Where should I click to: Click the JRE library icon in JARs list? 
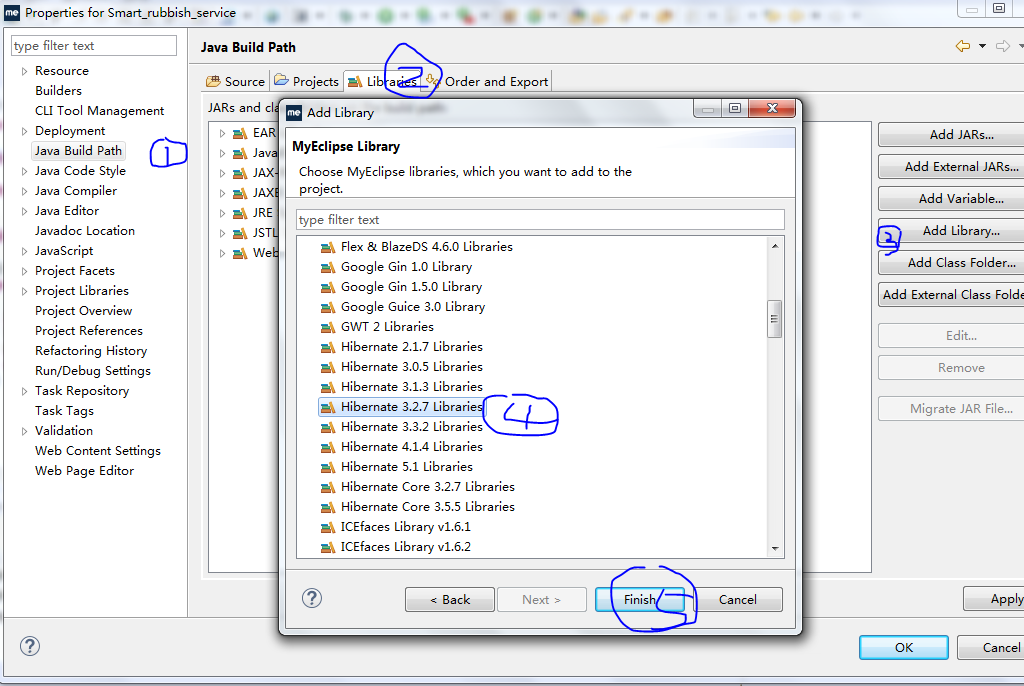pos(240,213)
